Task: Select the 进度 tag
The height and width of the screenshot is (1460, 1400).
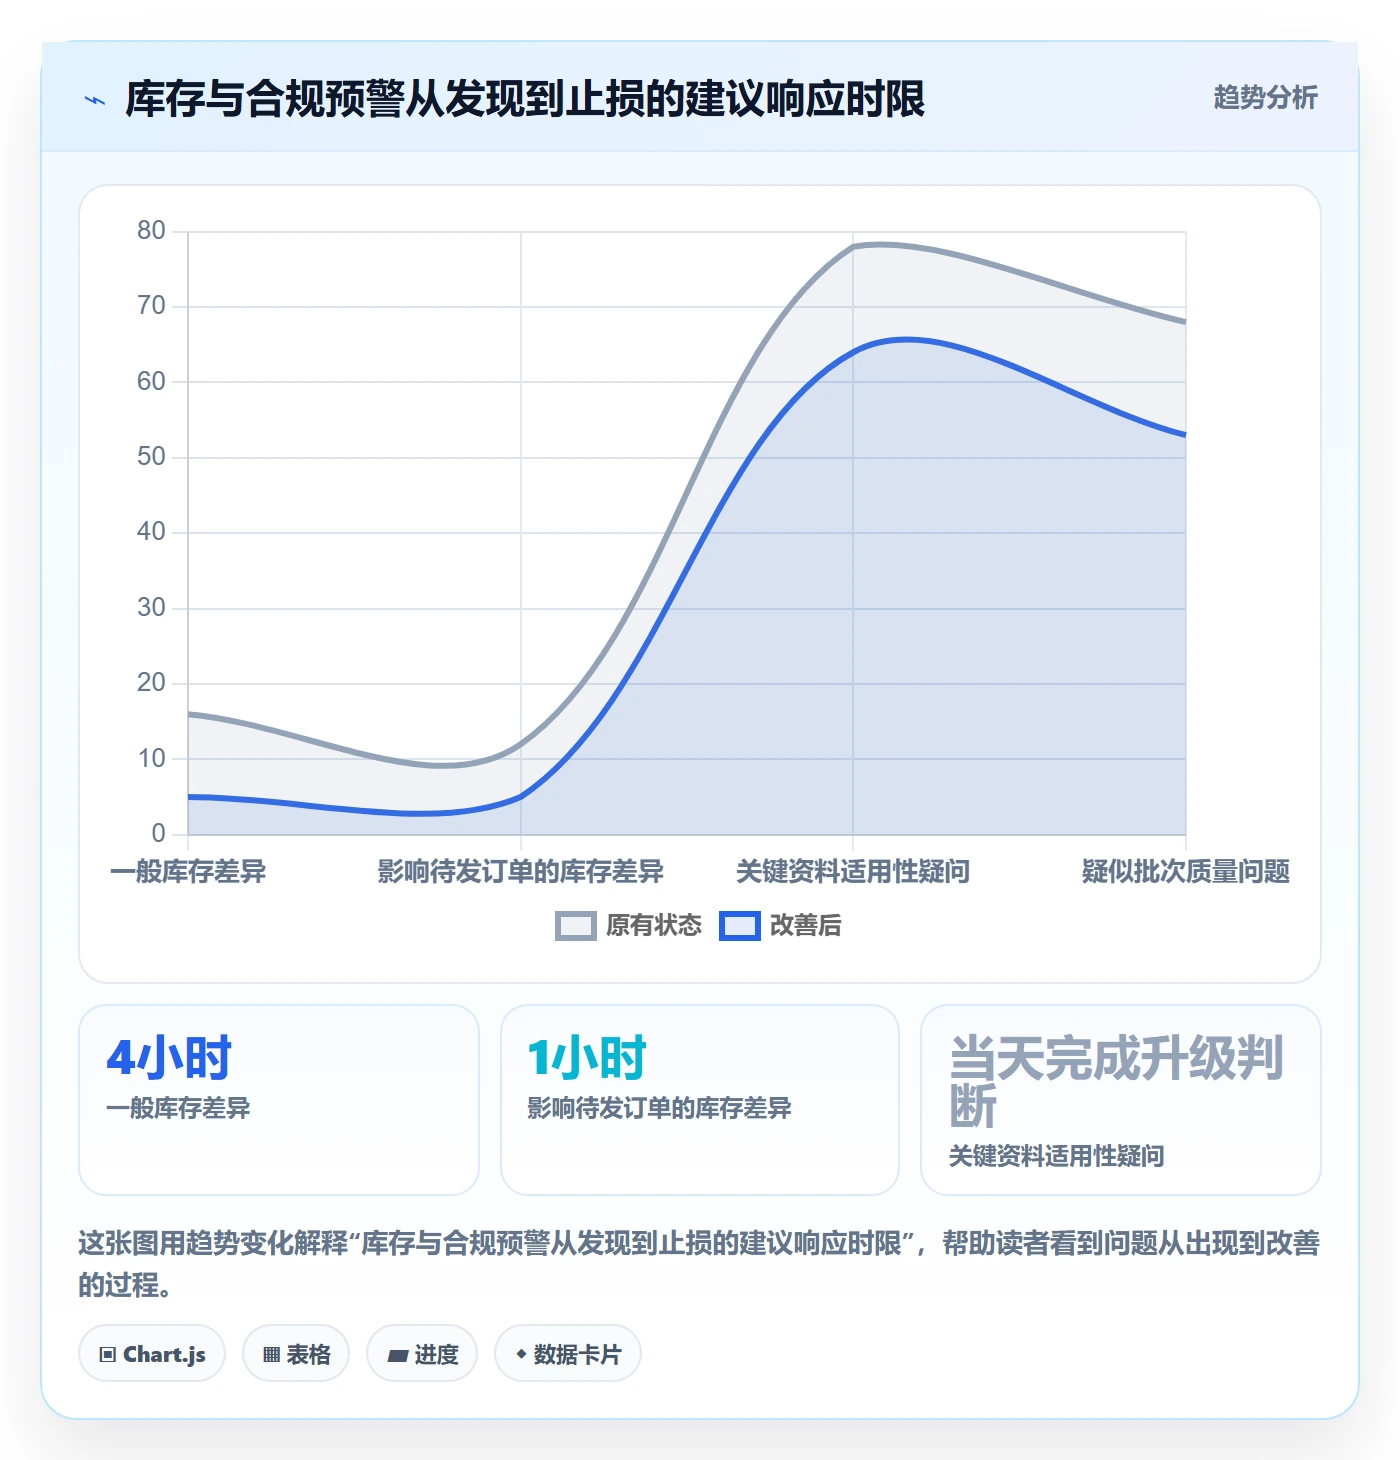Action: click(x=422, y=1354)
